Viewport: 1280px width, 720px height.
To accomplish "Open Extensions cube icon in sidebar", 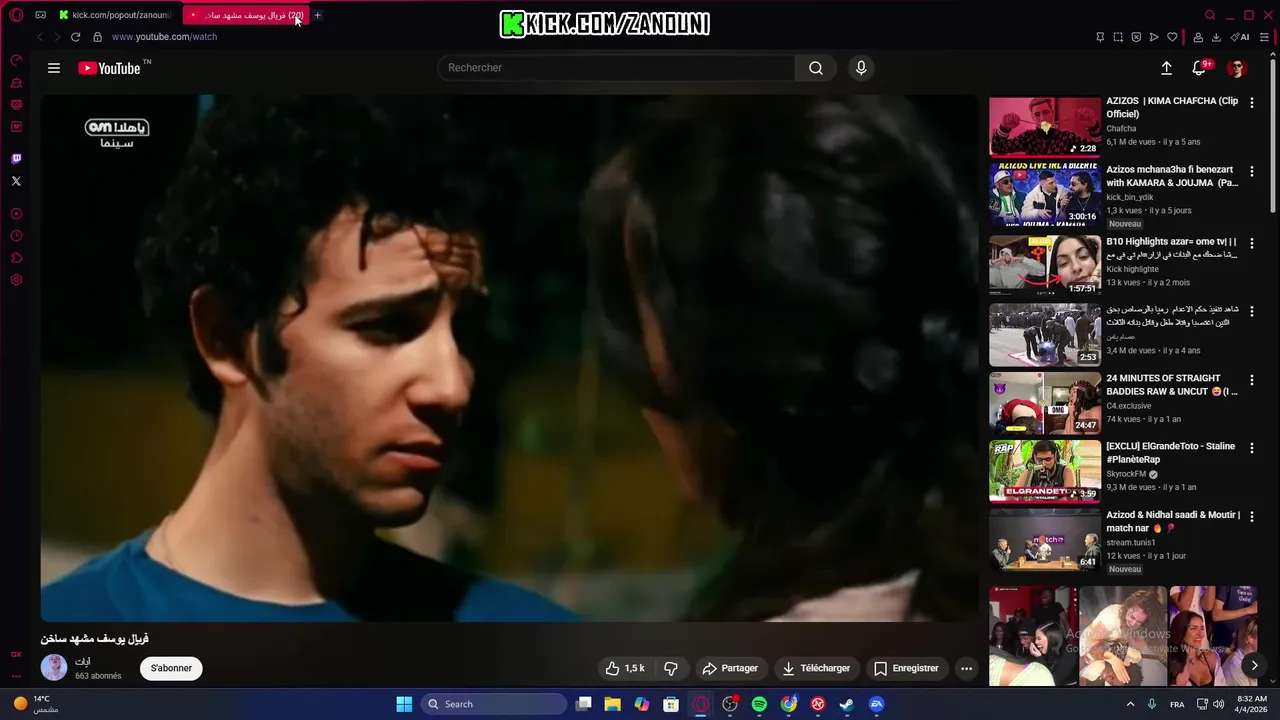I will (x=16, y=258).
